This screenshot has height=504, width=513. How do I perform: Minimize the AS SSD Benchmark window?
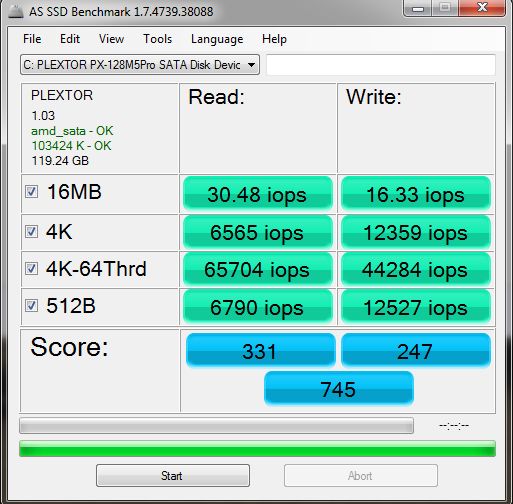coord(418,8)
